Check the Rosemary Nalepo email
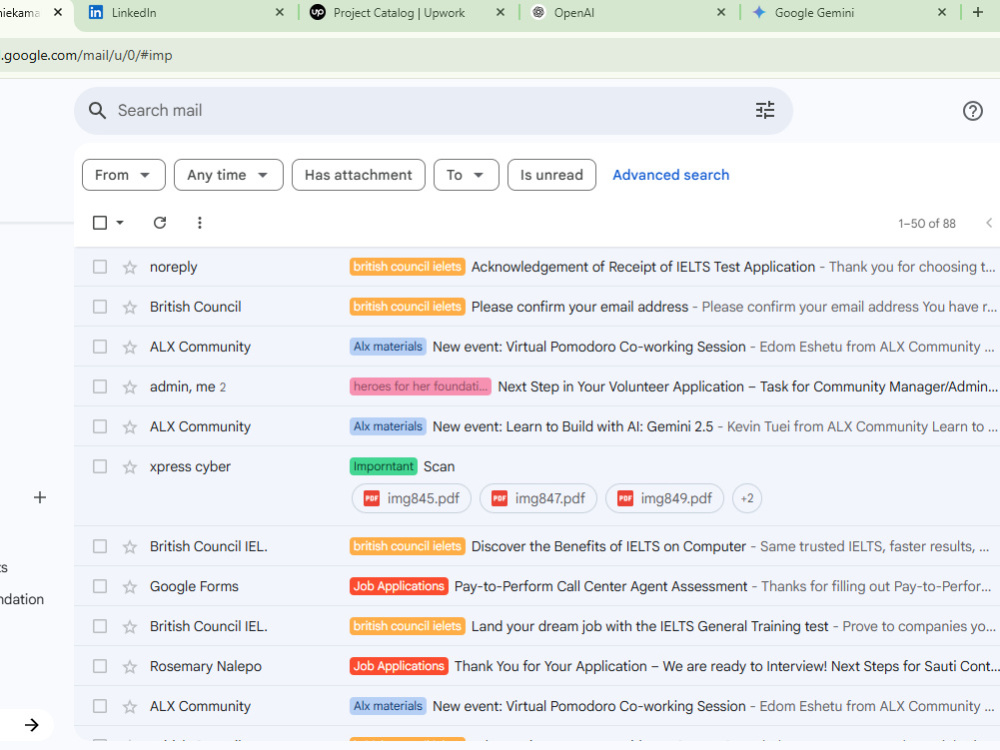 [99, 666]
